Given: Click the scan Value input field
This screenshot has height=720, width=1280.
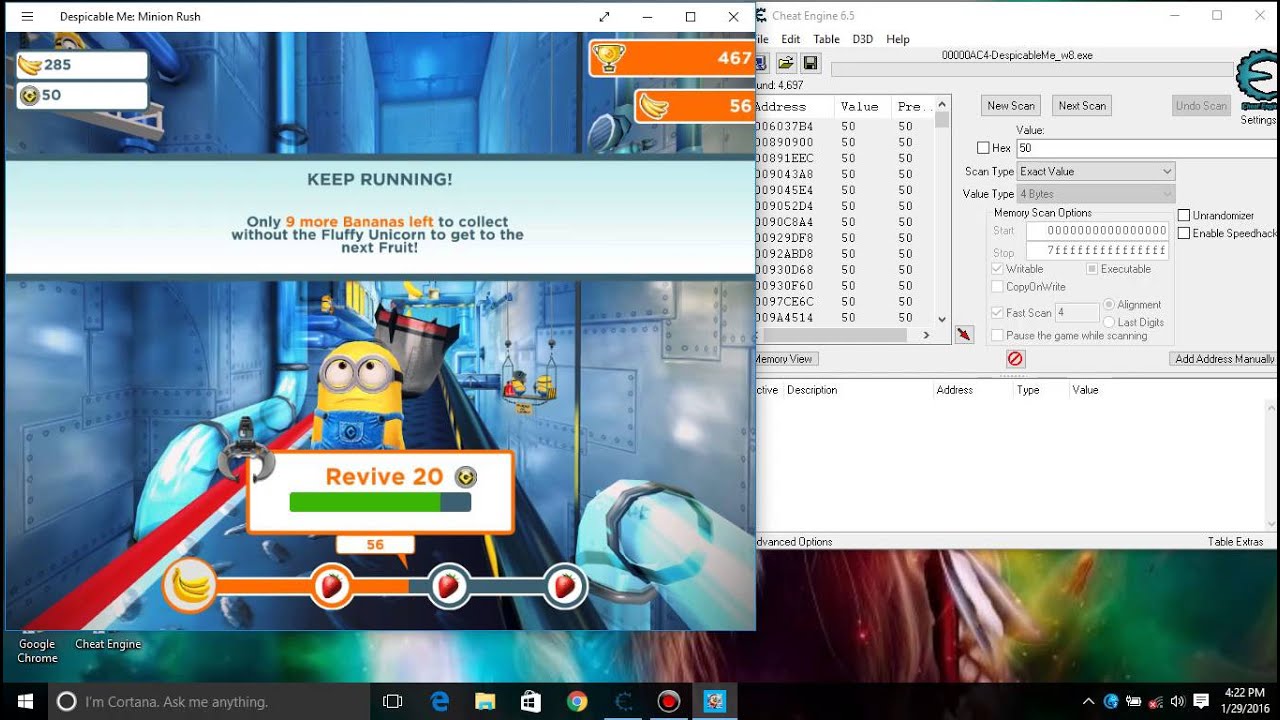Looking at the screenshot, I should 1147,148.
